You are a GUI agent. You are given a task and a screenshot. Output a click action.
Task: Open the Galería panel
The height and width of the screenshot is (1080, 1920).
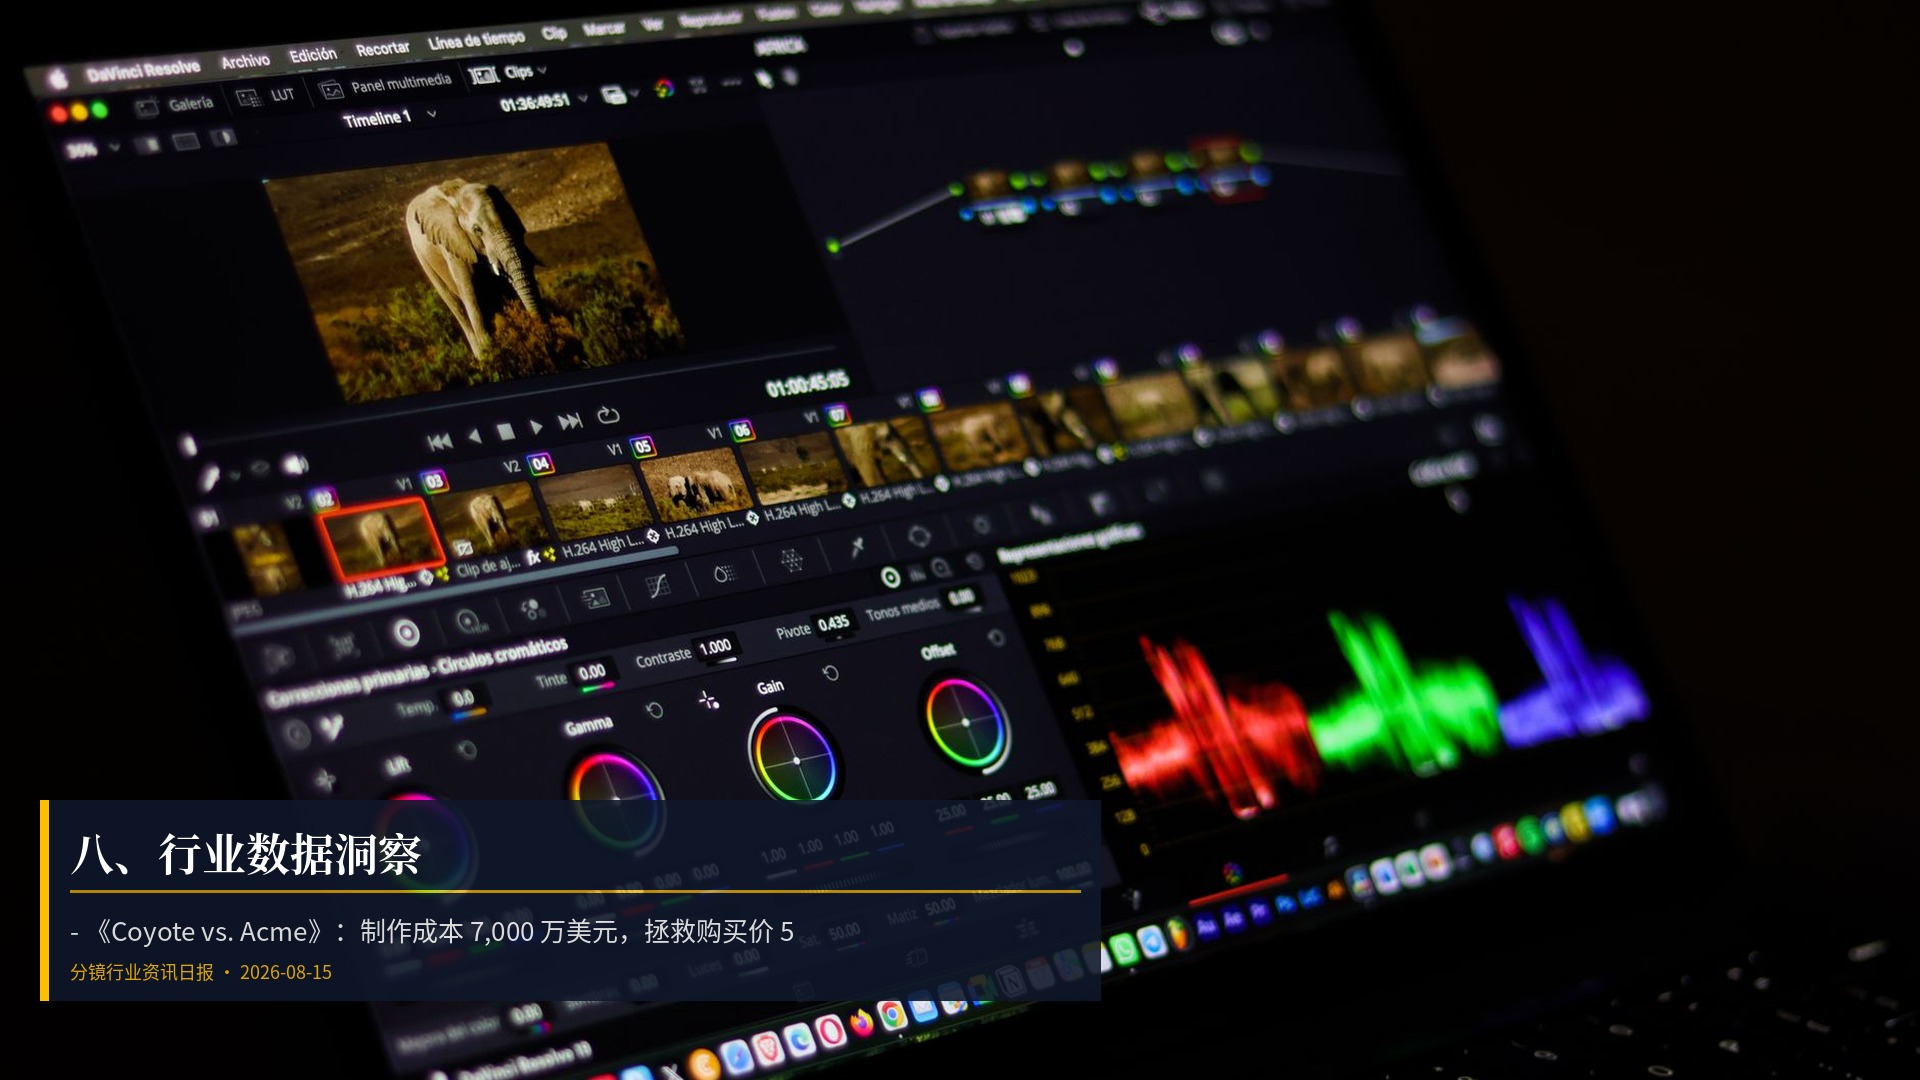(x=175, y=104)
